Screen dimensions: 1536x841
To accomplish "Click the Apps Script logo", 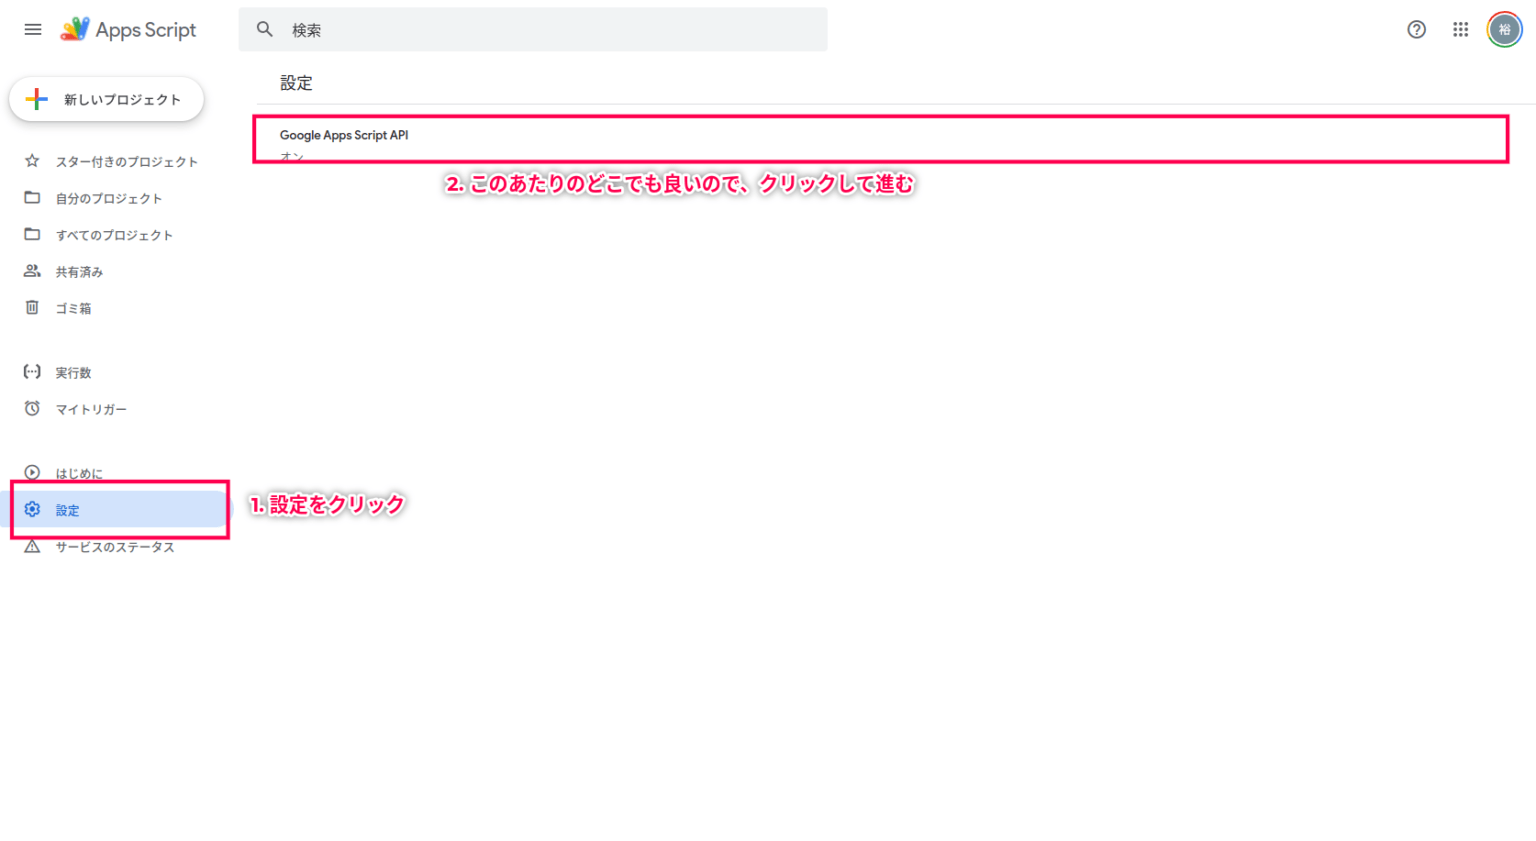I will [x=129, y=29].
